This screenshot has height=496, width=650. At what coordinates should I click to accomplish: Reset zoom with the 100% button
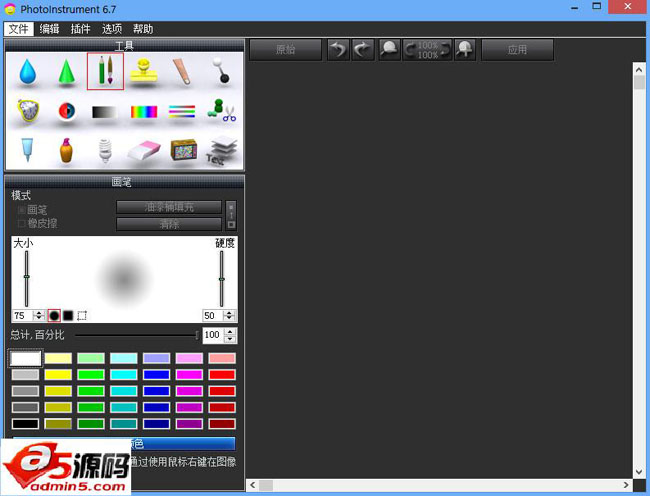click(427, 50)
